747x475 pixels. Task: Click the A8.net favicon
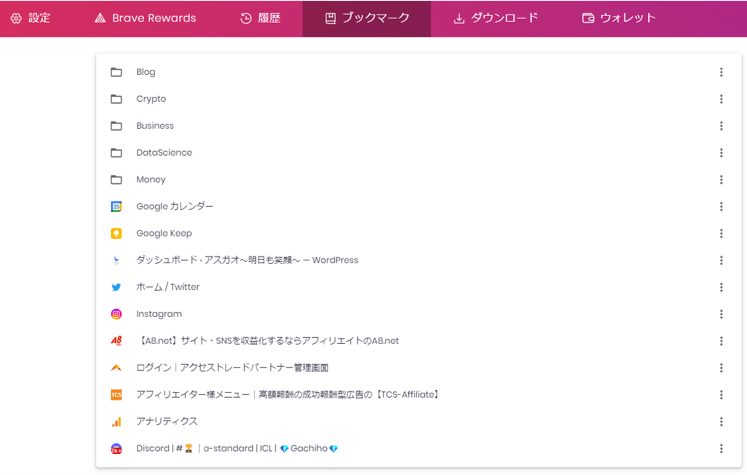point(116,341)
